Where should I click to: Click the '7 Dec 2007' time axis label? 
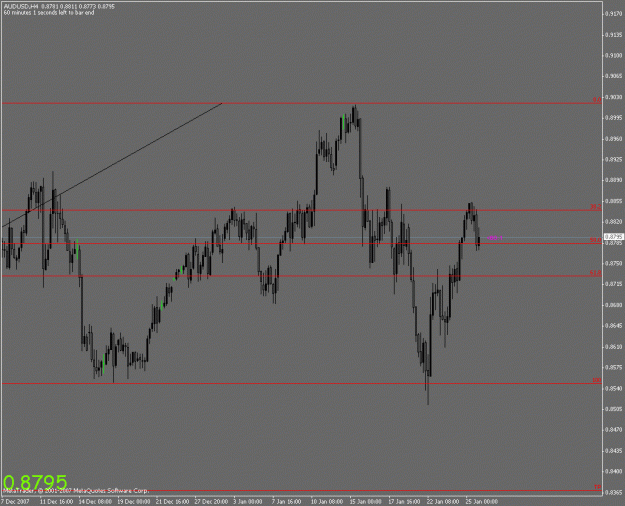coord(15,501)
